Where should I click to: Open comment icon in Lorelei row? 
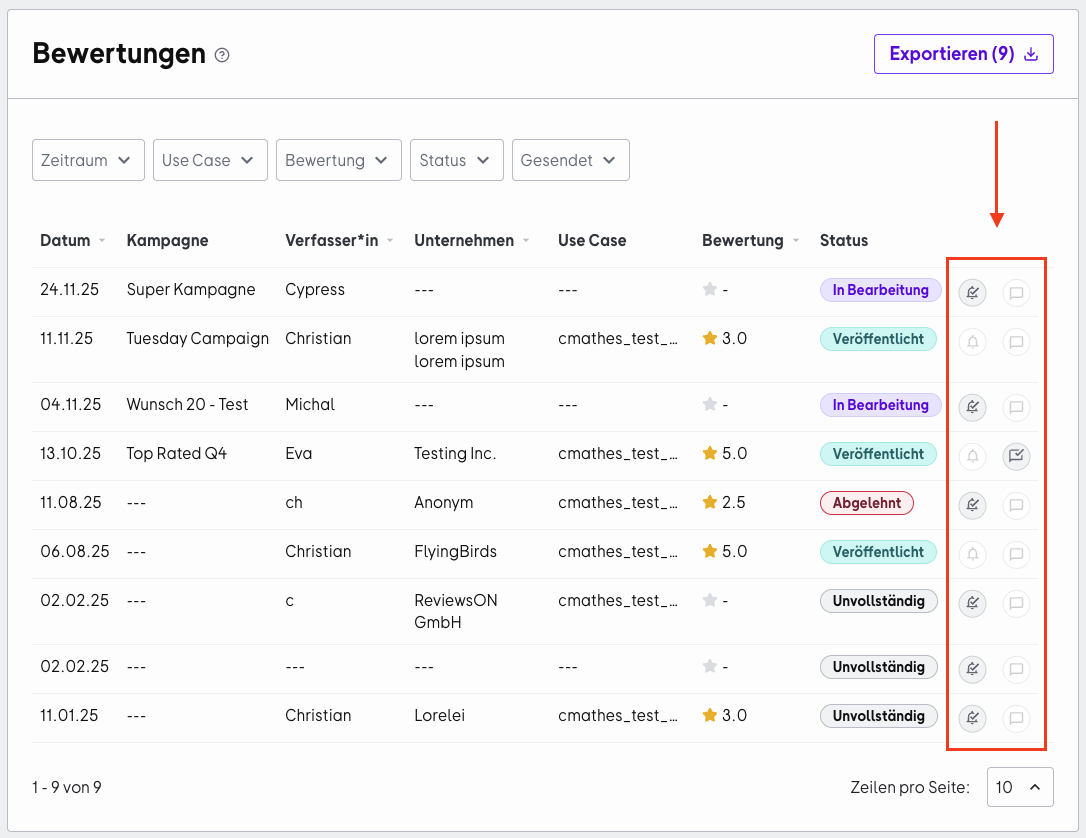(x=1016, y=717)
